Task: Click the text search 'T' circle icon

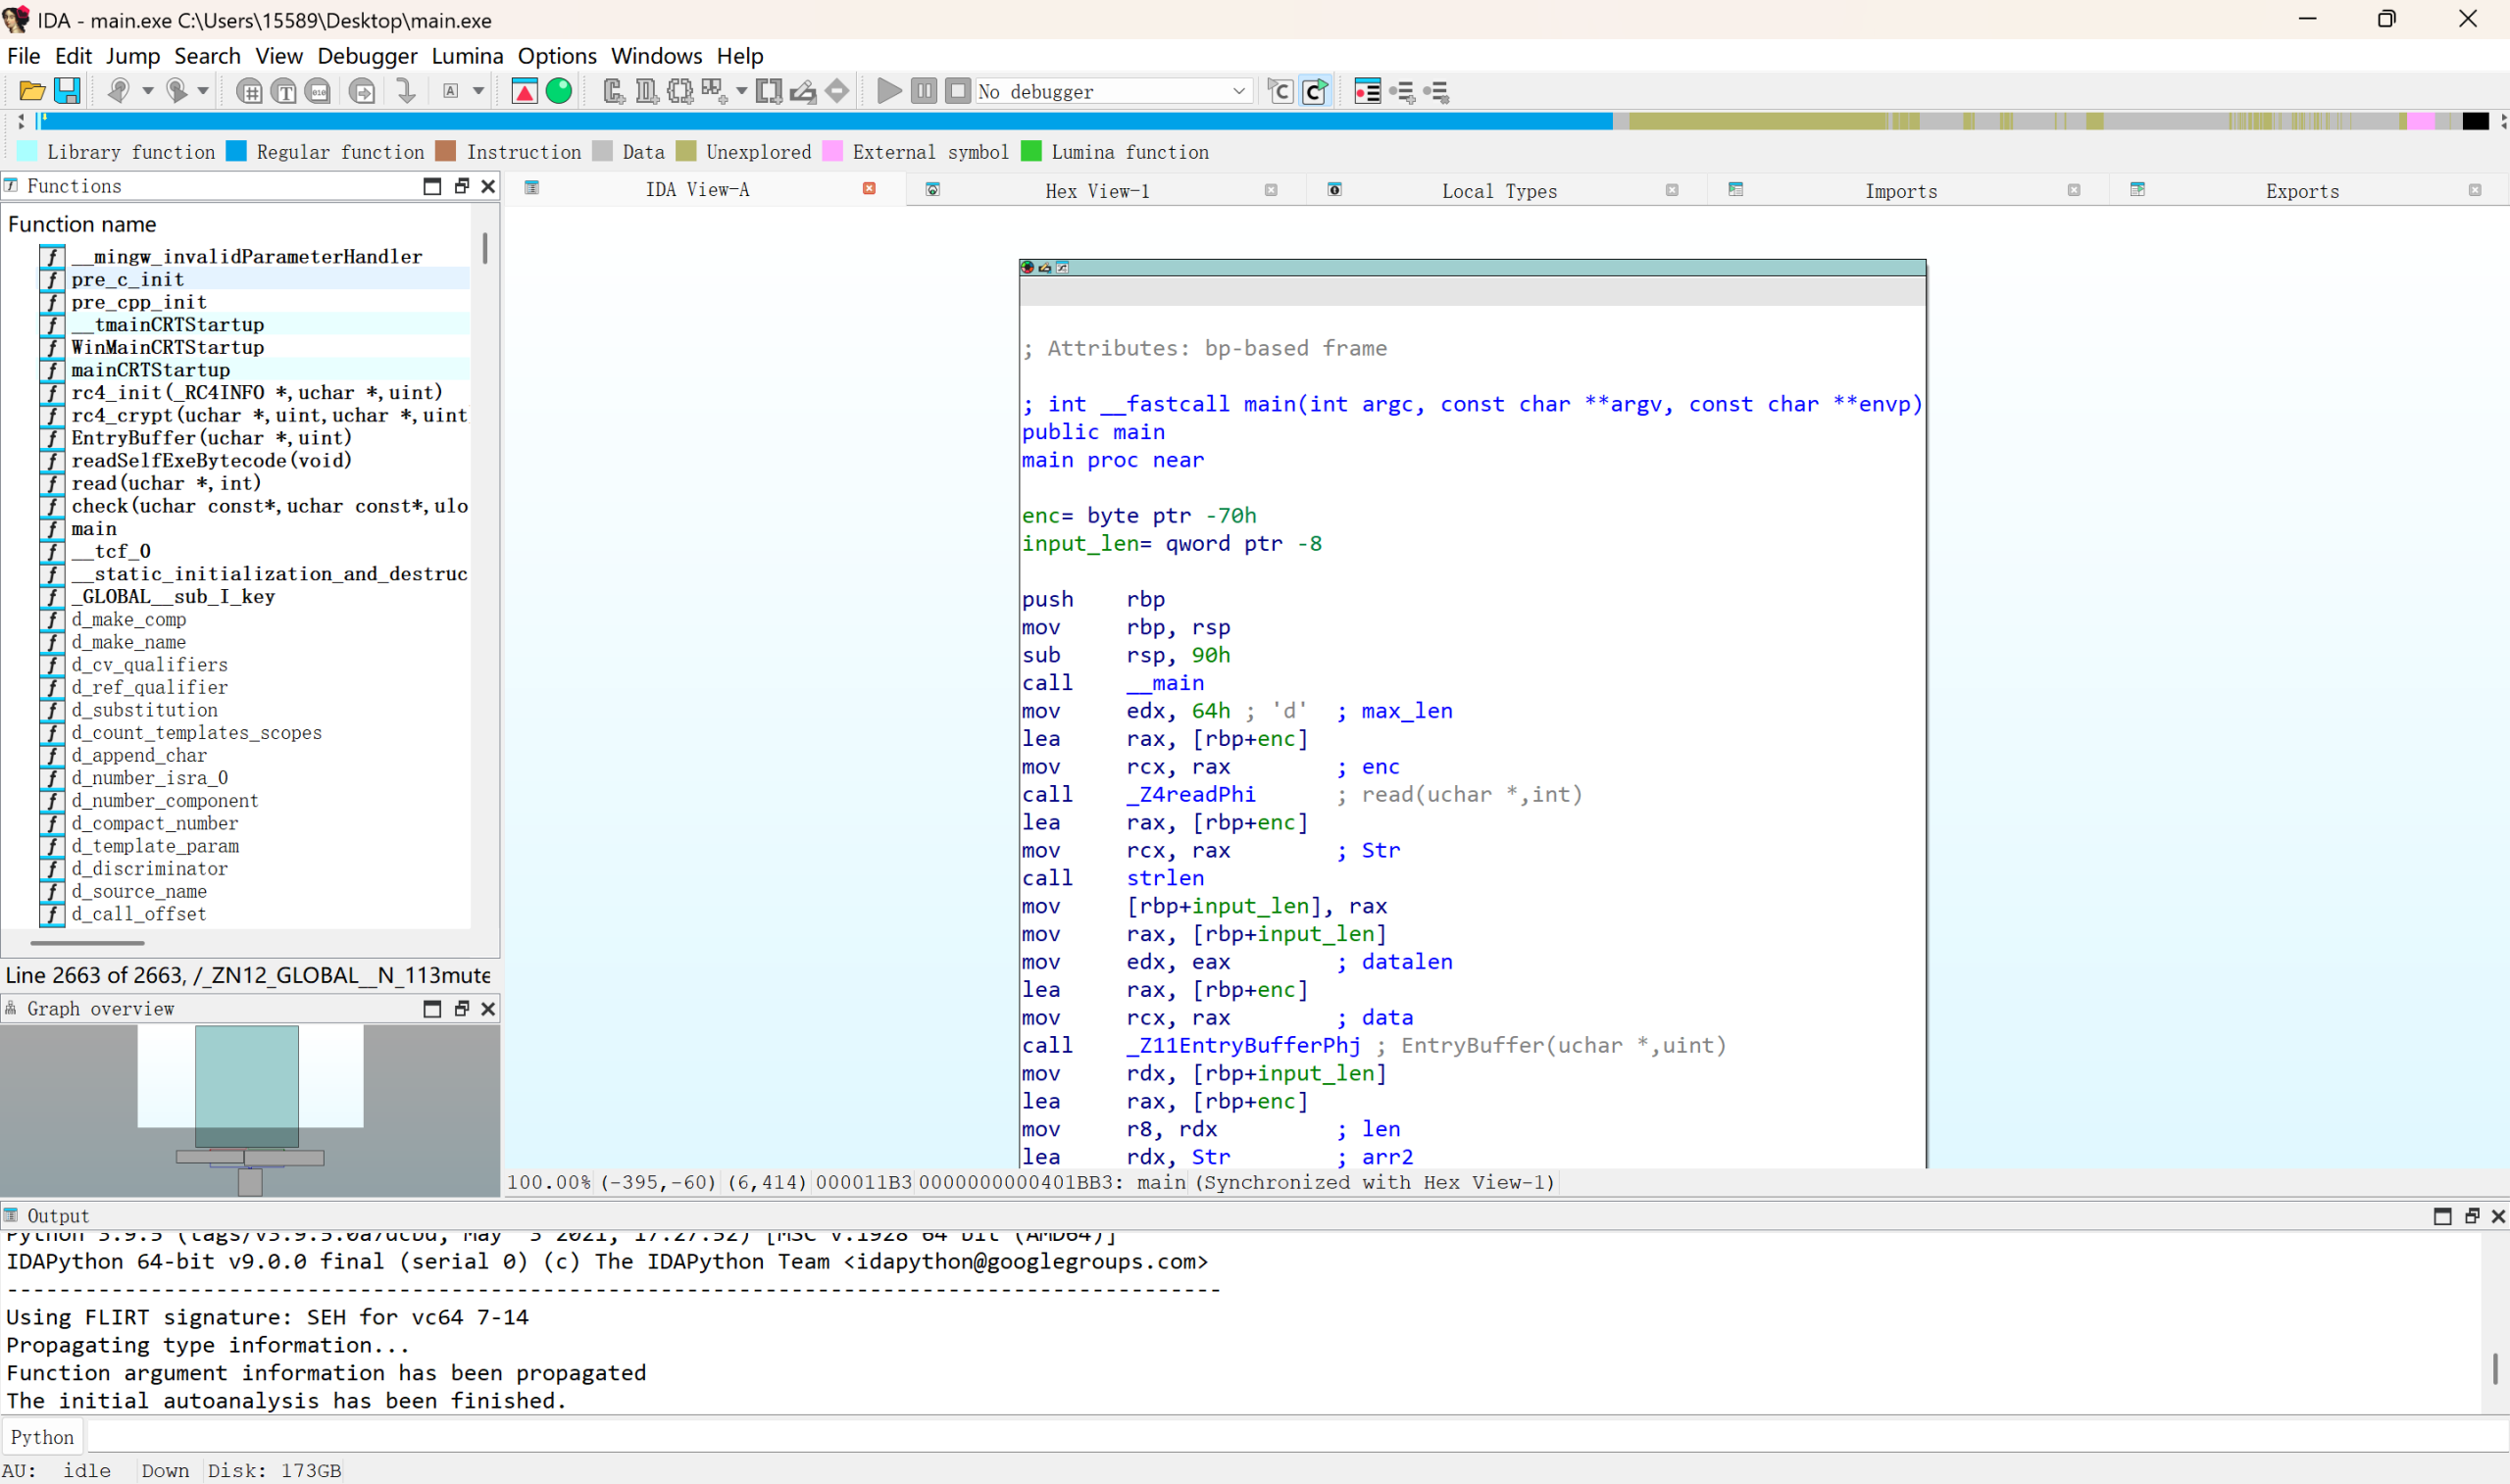Action: [284, 91]
